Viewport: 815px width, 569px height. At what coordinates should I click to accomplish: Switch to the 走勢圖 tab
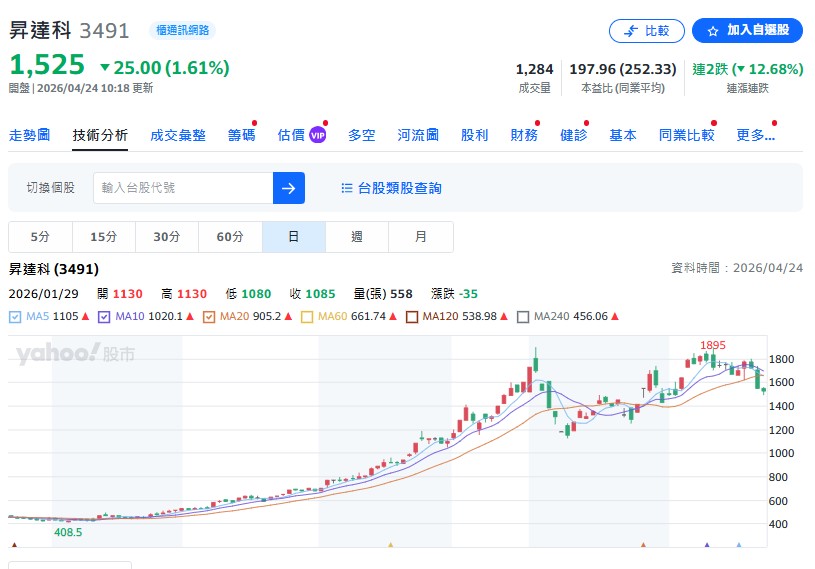click(29, 135)
